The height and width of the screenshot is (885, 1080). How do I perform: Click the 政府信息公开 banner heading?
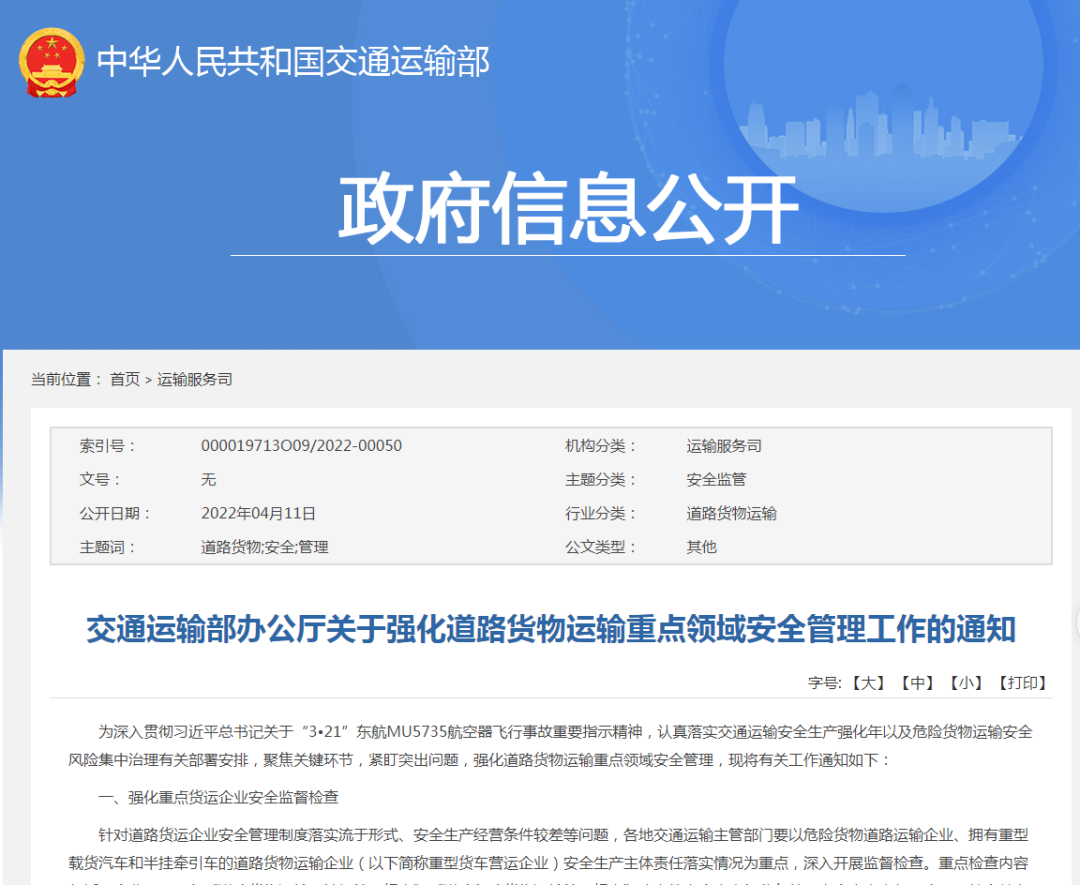(x=568, y=209)
